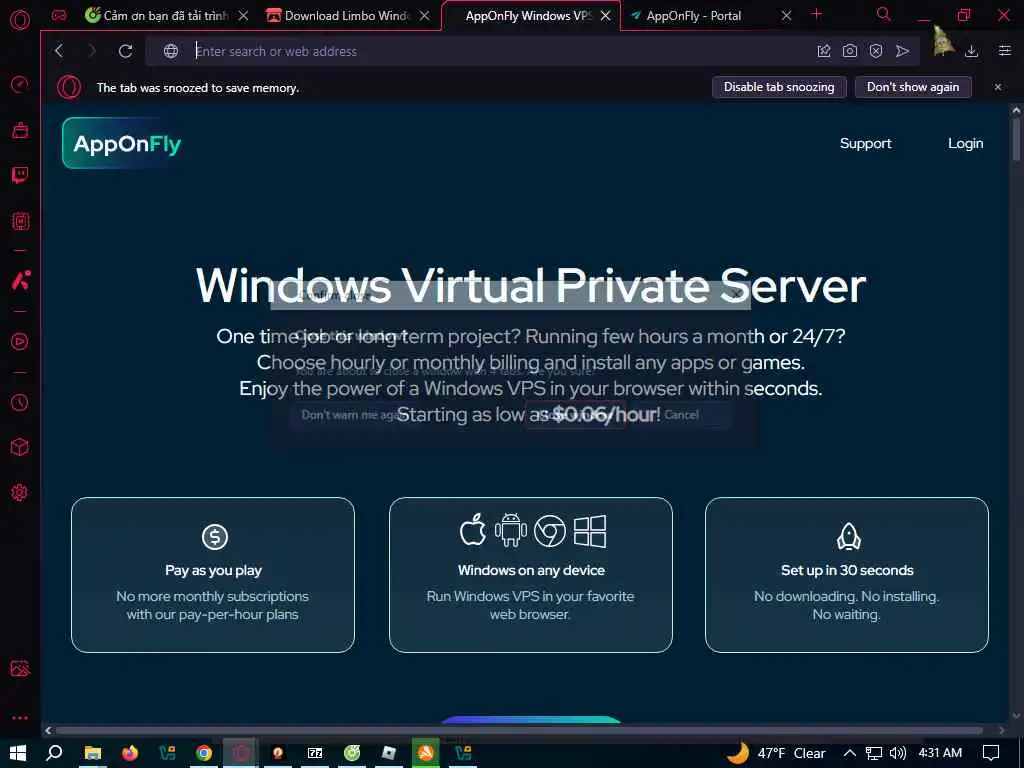The width and height of the screenshot is (1024, 768).
Task: Open the Settings gear in the sidebar
Action: (20, 492)
